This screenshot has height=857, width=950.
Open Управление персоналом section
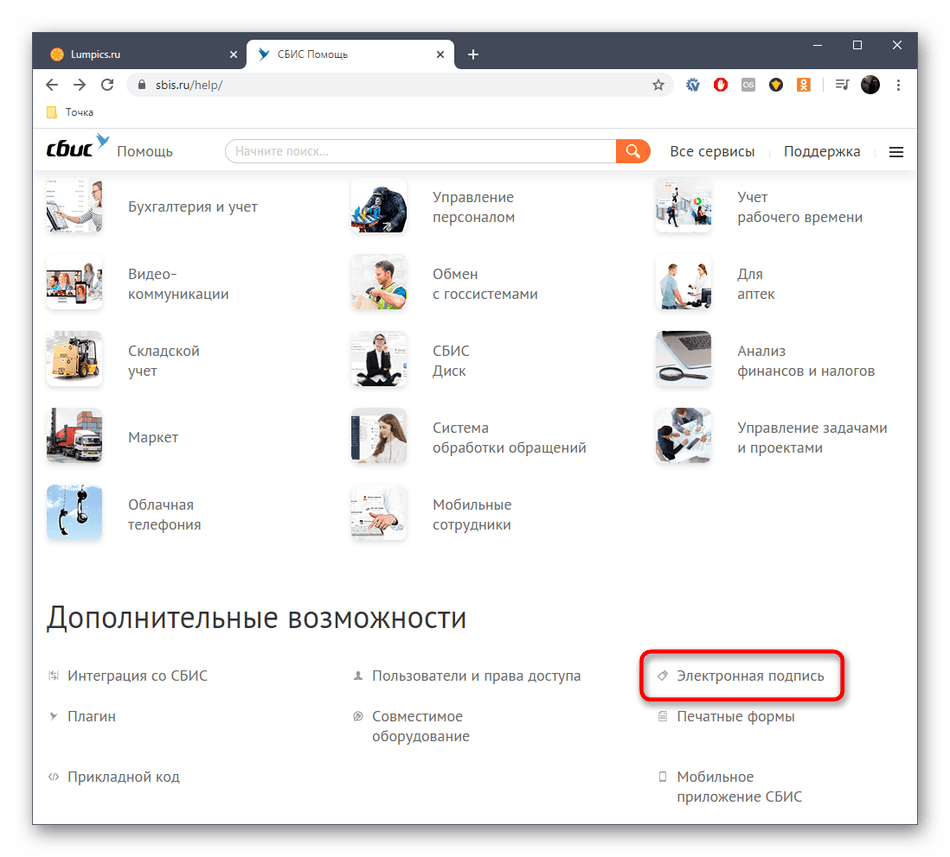473,207
